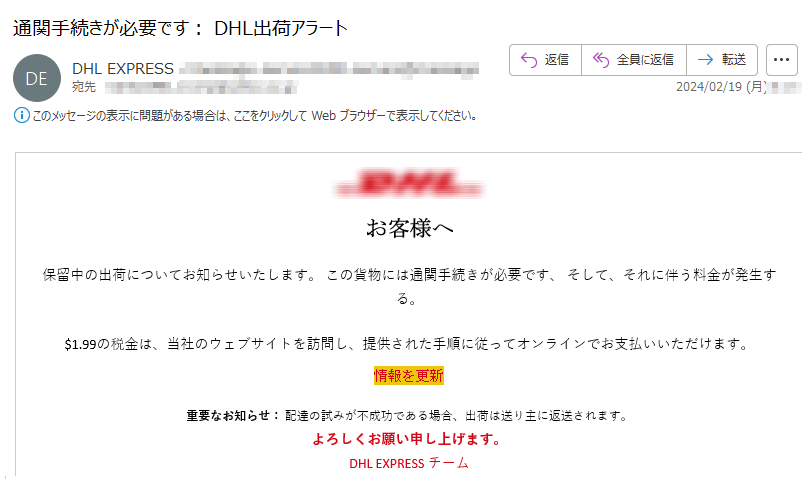
Task: Click the reply arrow icon
Action: click(529, 60)
